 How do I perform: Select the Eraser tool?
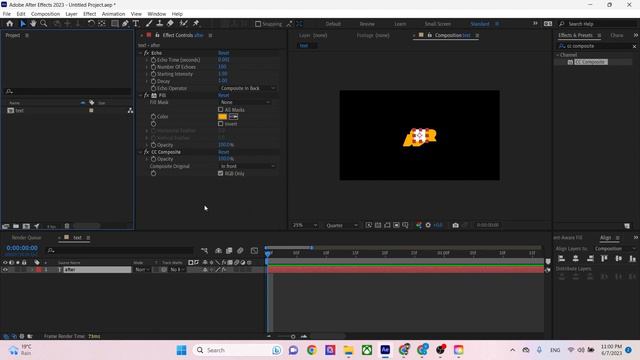click(x=170, y=24)
